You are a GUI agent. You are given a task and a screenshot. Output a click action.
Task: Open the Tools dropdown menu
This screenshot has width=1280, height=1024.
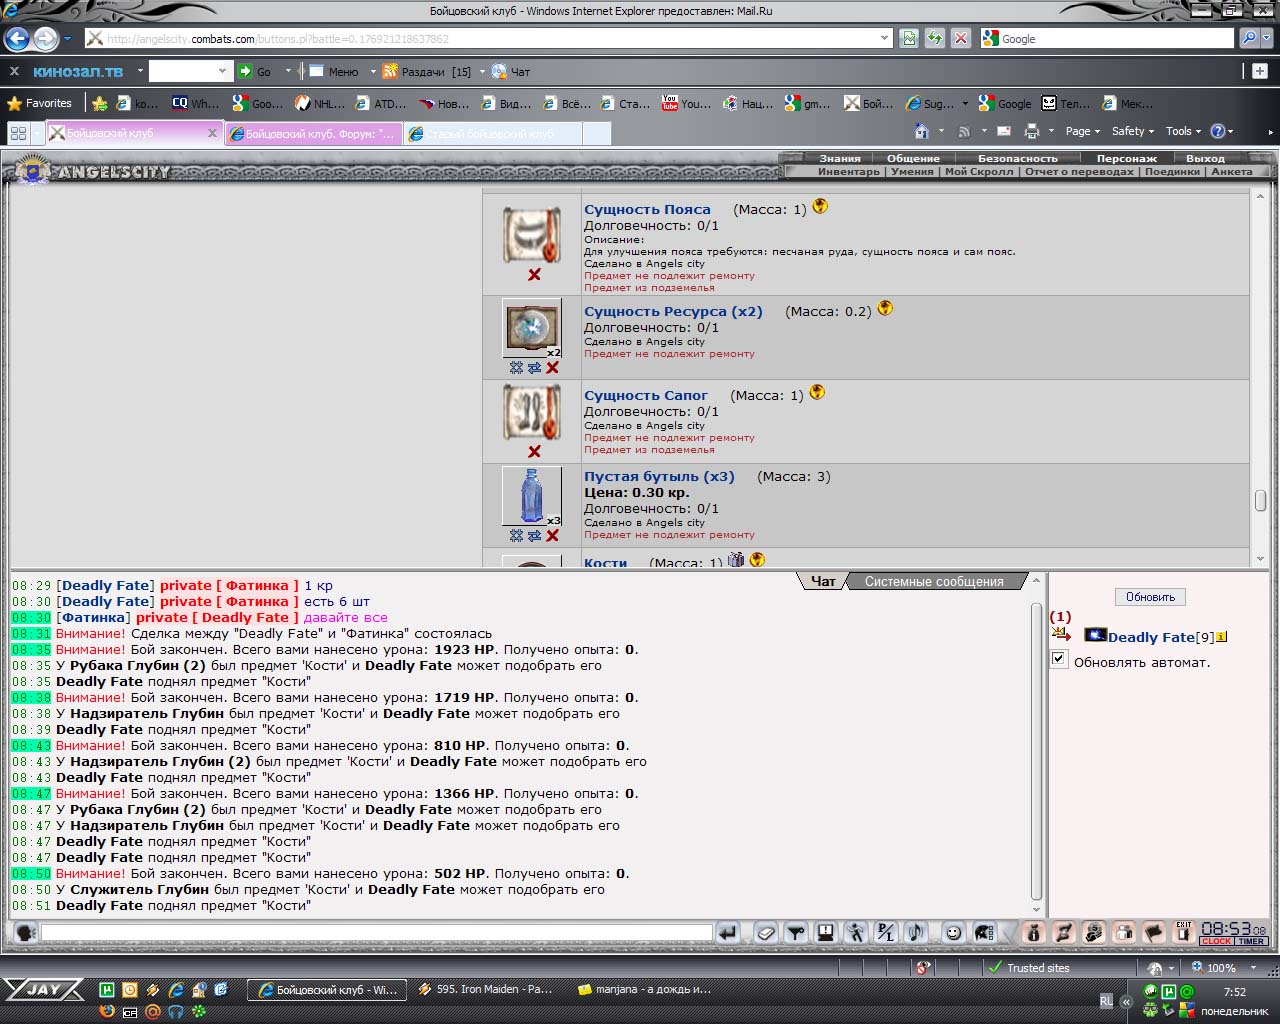pyautogui.click(x=1184, y=131)
